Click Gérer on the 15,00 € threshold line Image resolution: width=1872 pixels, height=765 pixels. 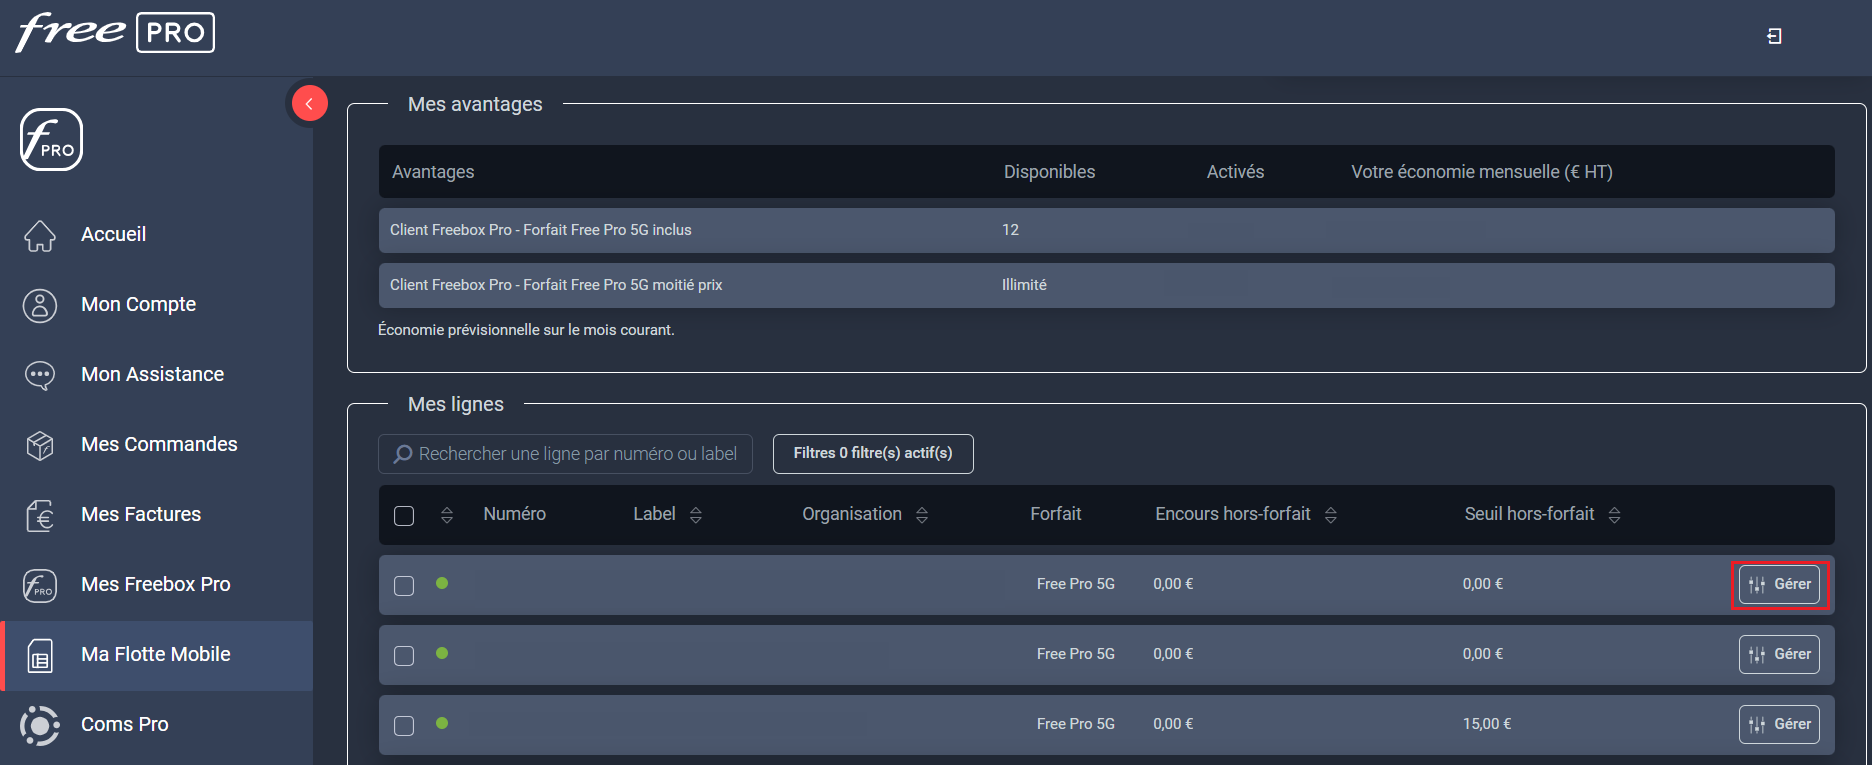point(1779,725)
